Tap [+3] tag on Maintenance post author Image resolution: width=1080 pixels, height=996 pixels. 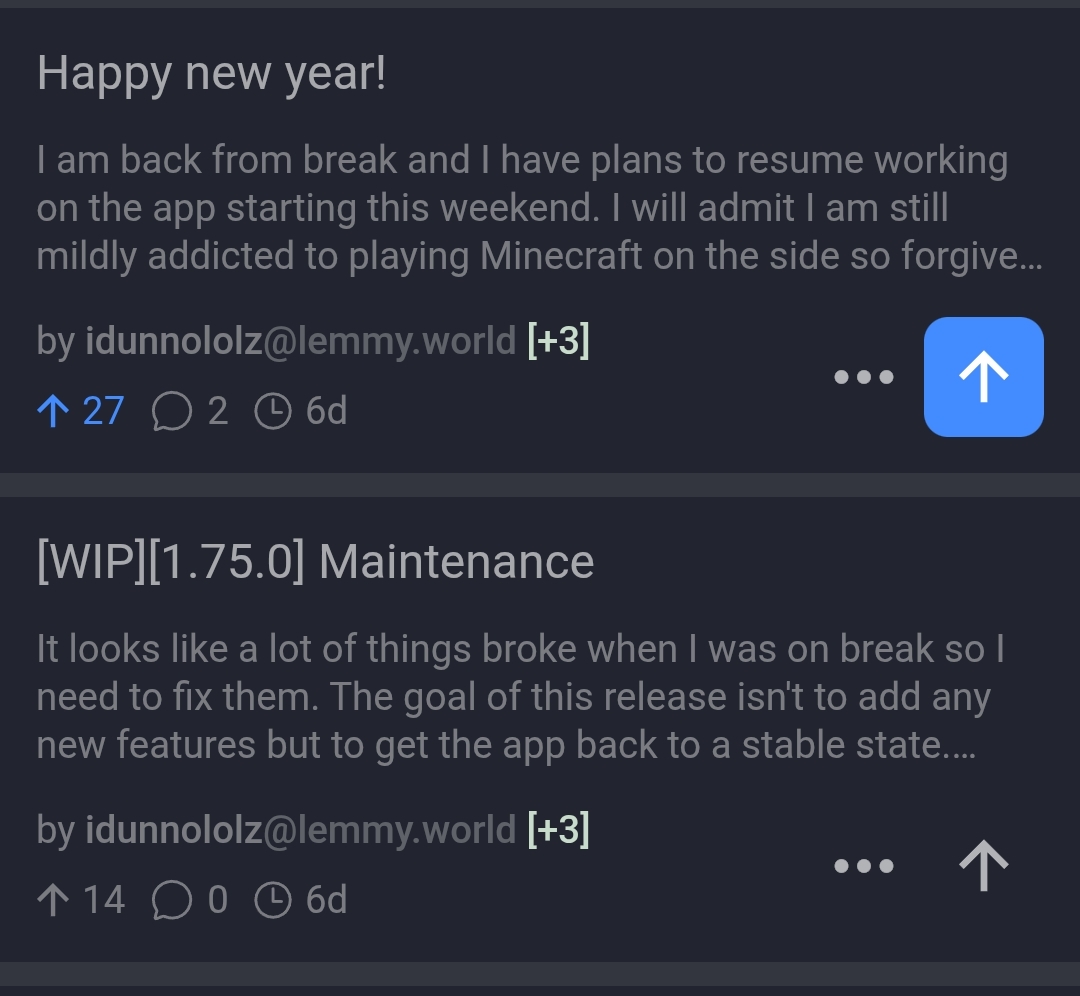click(558, 830)
